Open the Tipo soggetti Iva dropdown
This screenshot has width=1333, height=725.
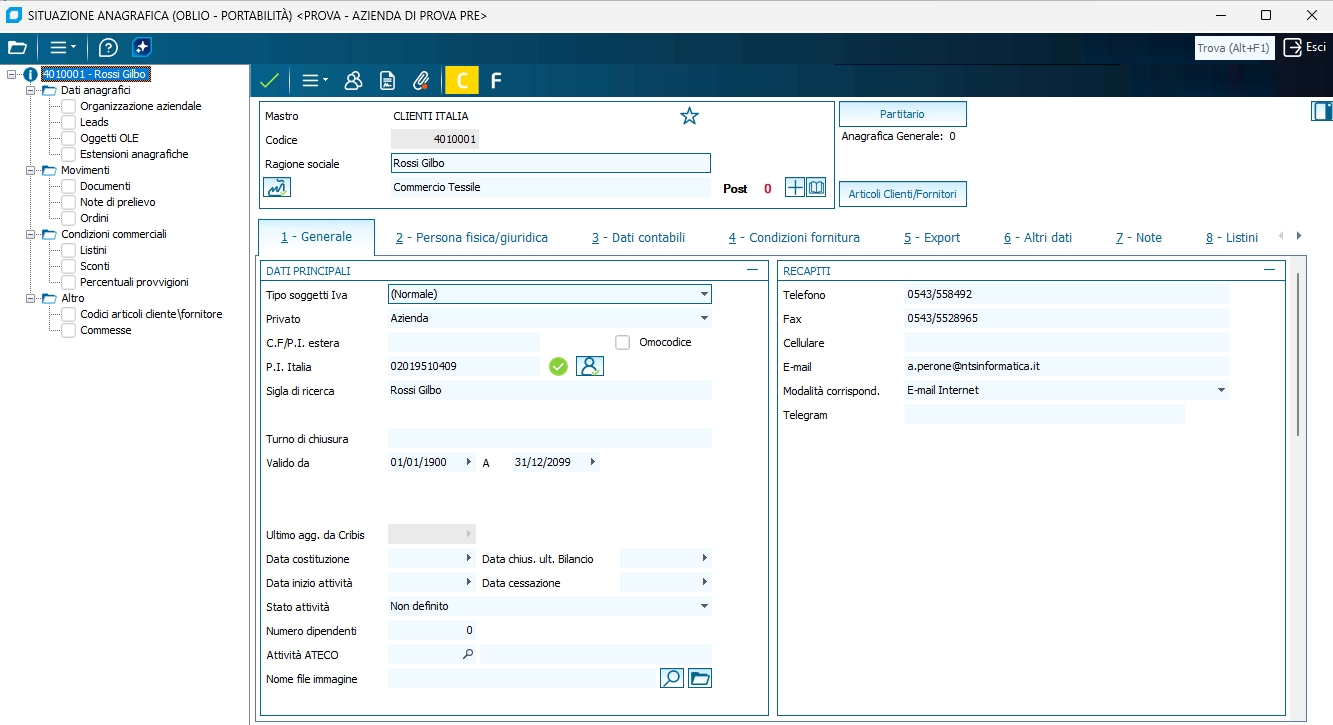[x=704, y=294]
